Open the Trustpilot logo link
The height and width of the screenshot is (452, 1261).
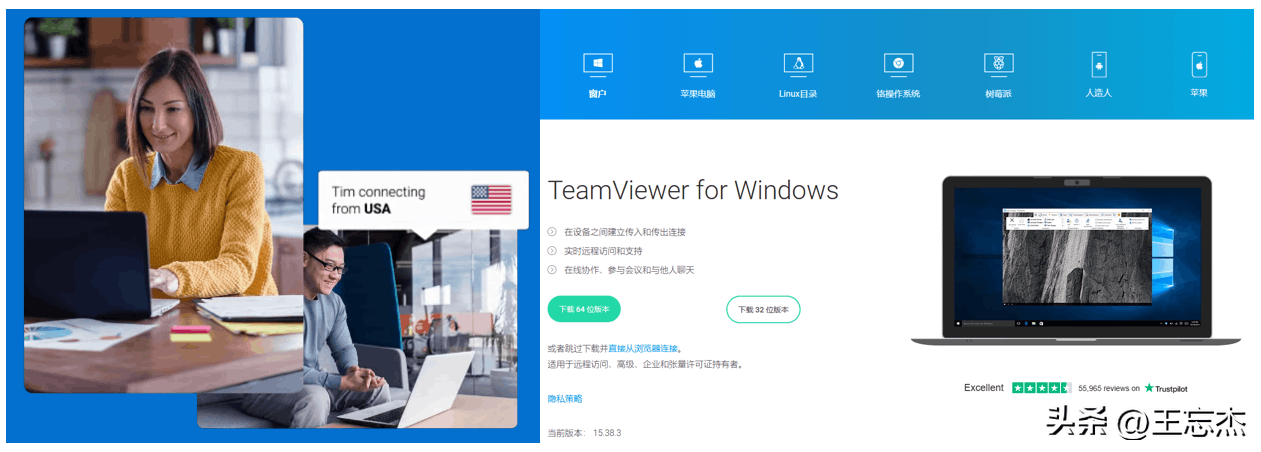(1166, 388)
